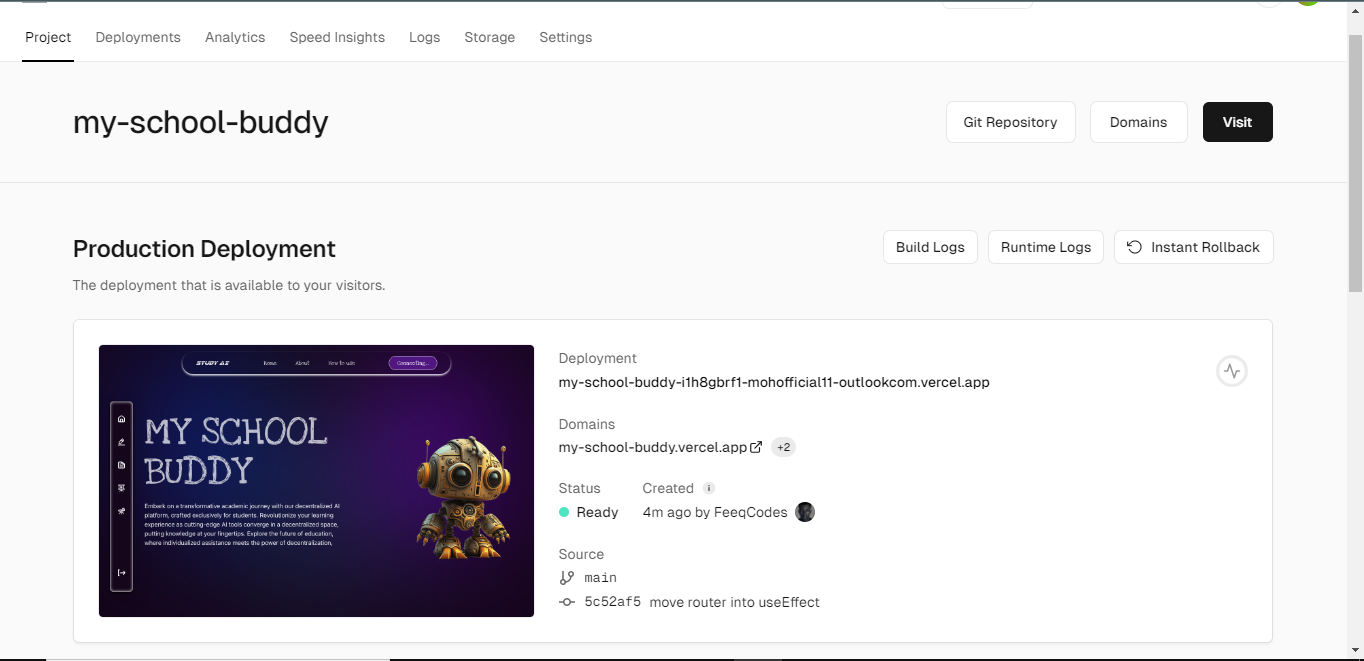Click the my-school-buddy project title

(x=201, y=122)
